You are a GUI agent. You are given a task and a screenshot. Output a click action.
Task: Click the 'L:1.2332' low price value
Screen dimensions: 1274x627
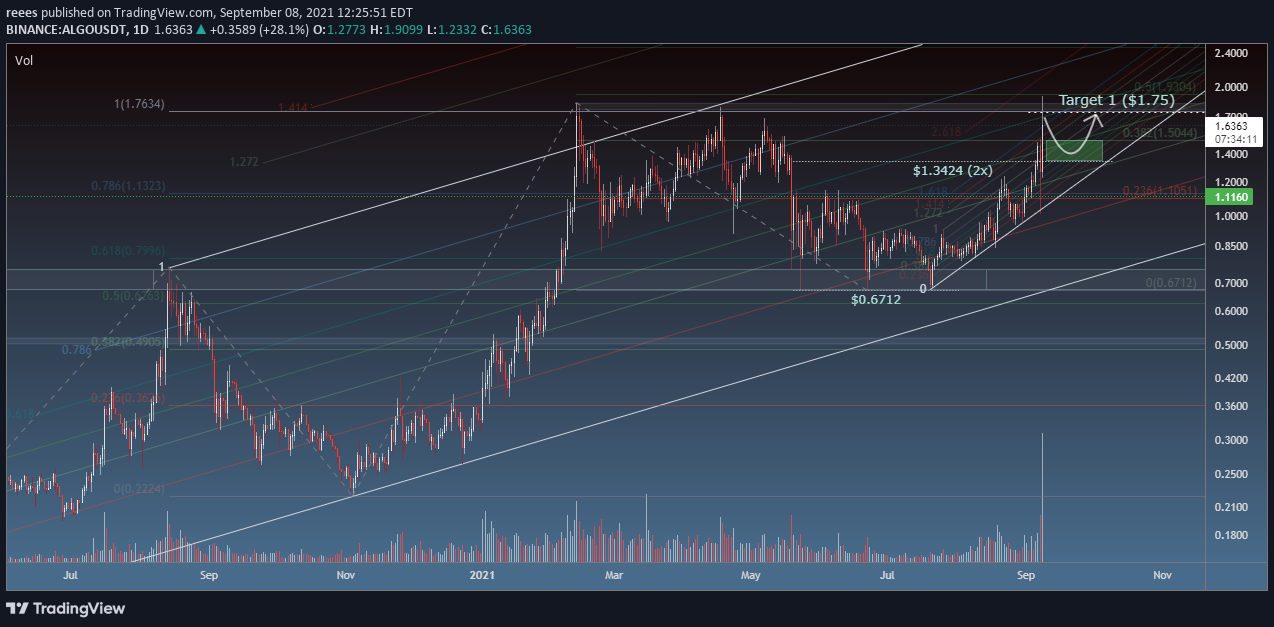point(453,30)
